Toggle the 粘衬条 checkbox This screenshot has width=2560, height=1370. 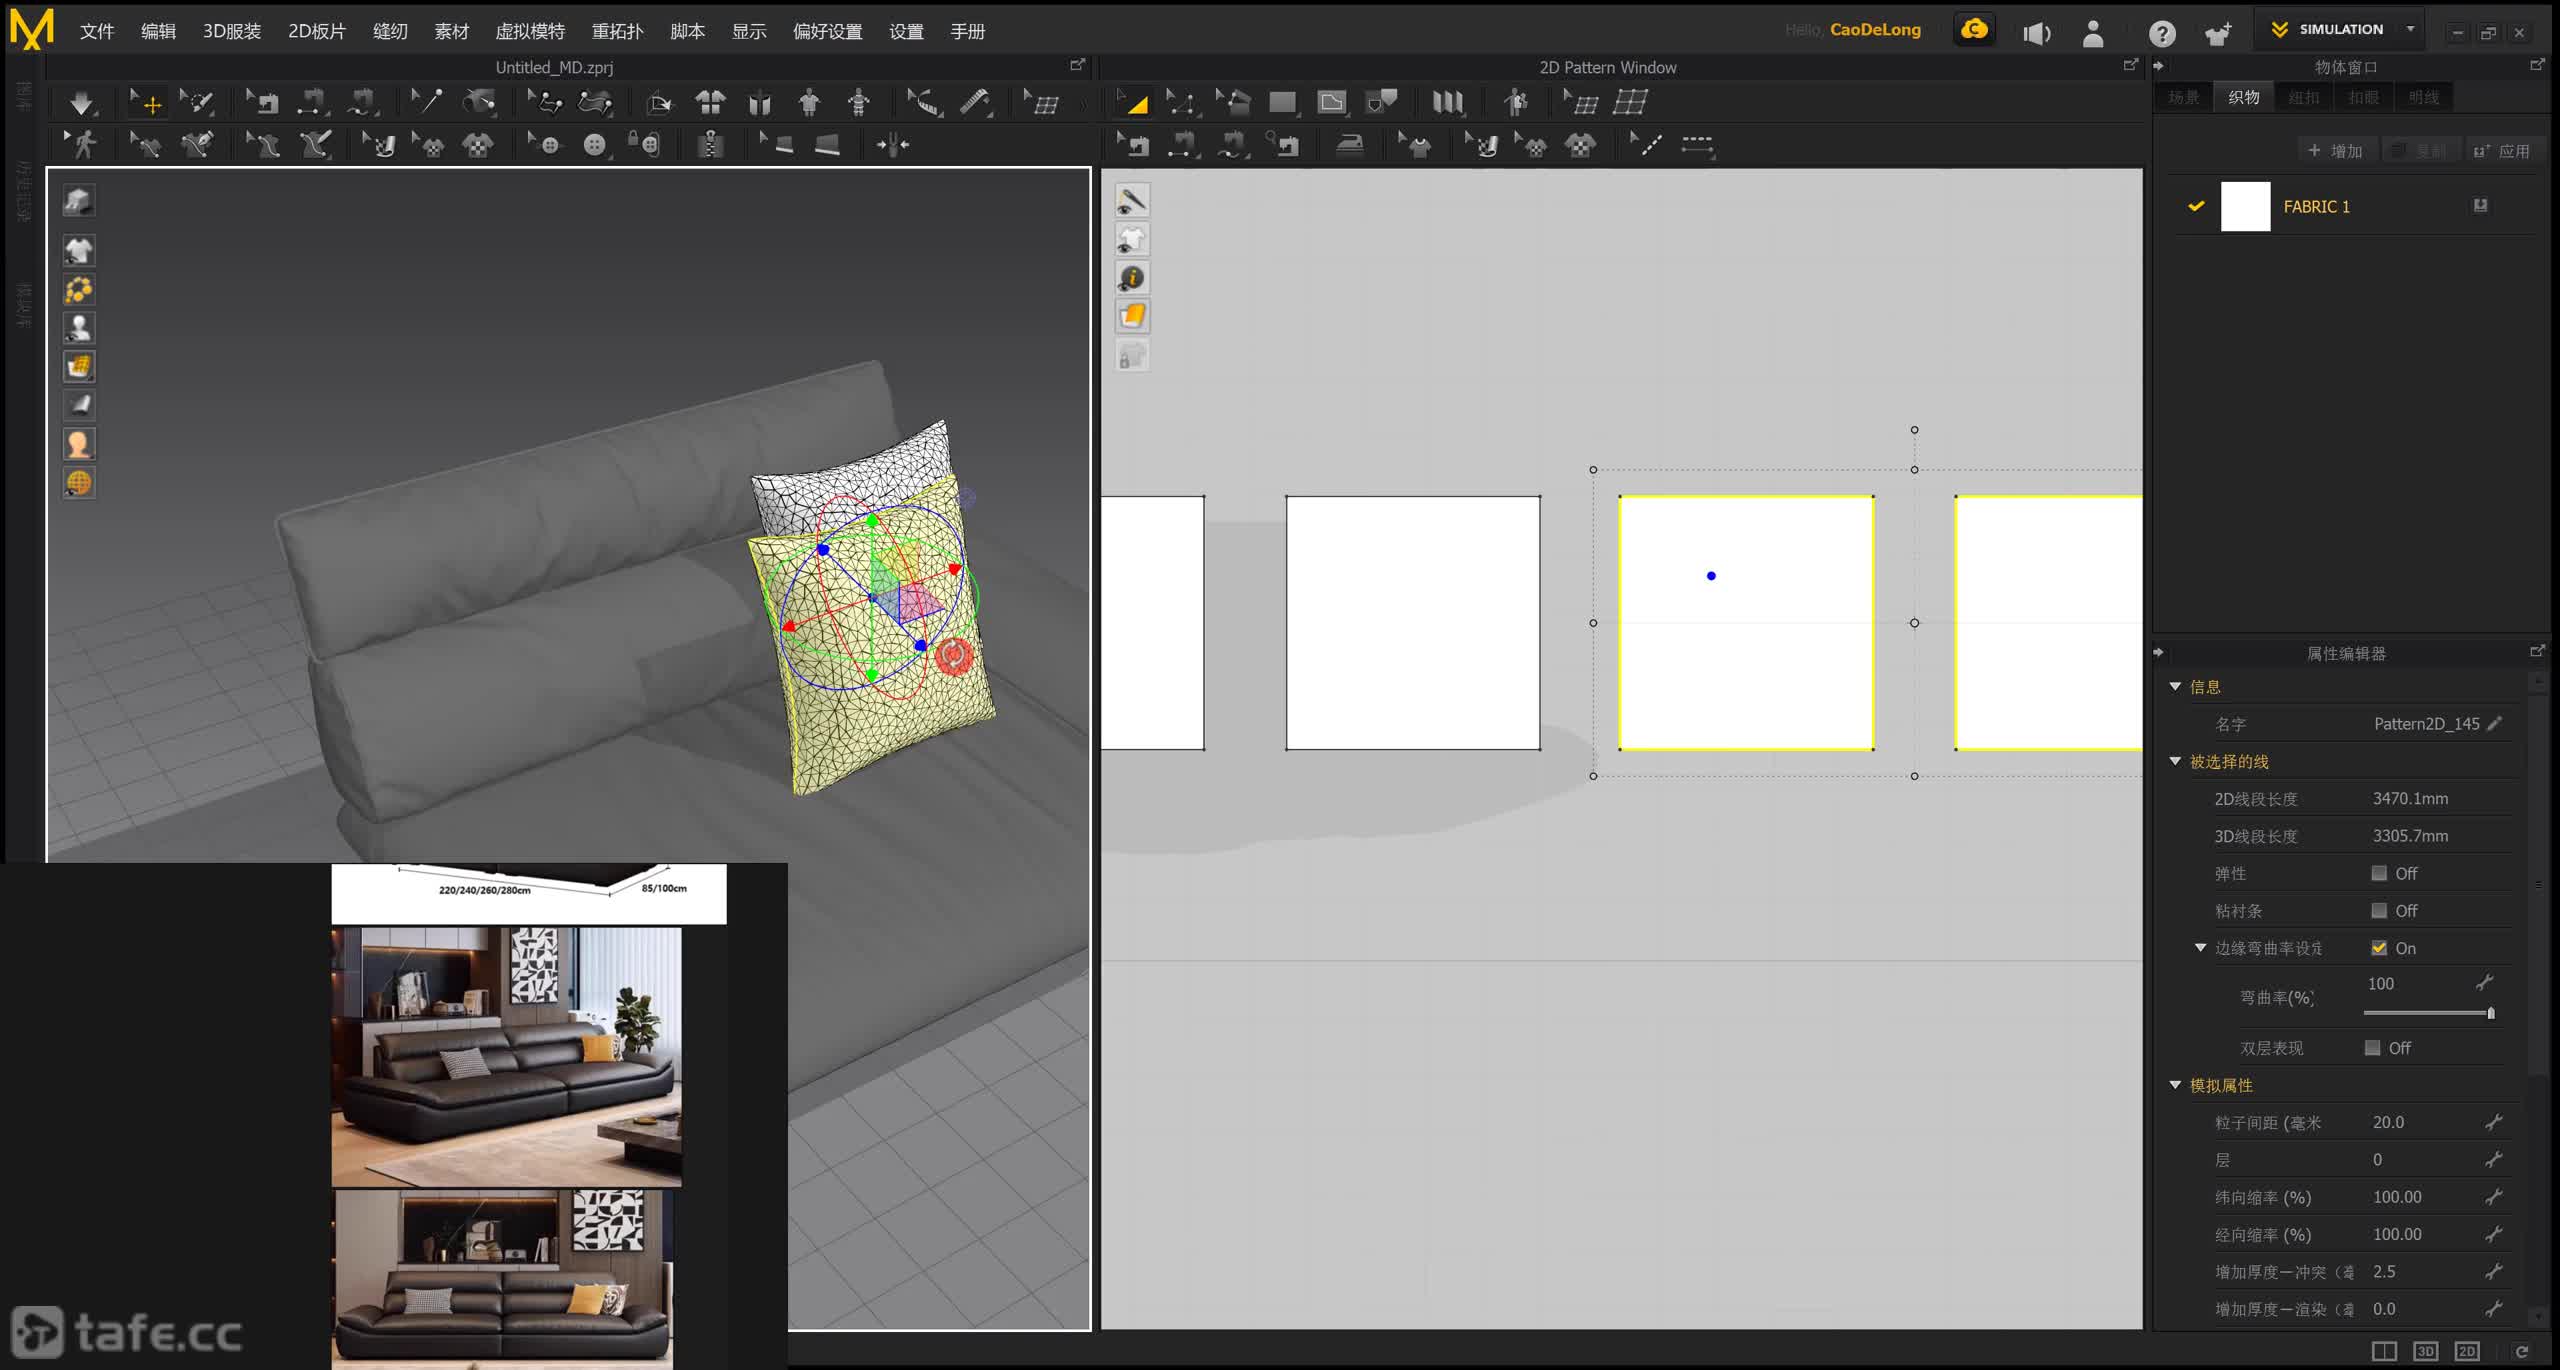pyautogui.click(x=2379, y=910)
